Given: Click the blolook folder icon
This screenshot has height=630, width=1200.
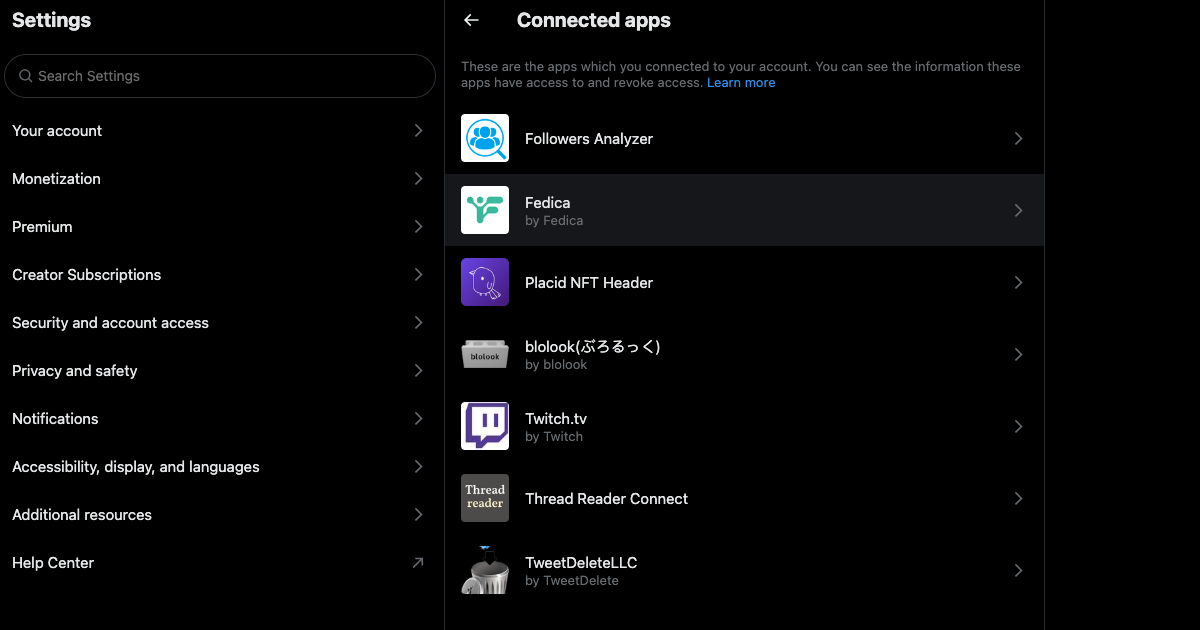Looking at the screenshot, I should [485, 354].
